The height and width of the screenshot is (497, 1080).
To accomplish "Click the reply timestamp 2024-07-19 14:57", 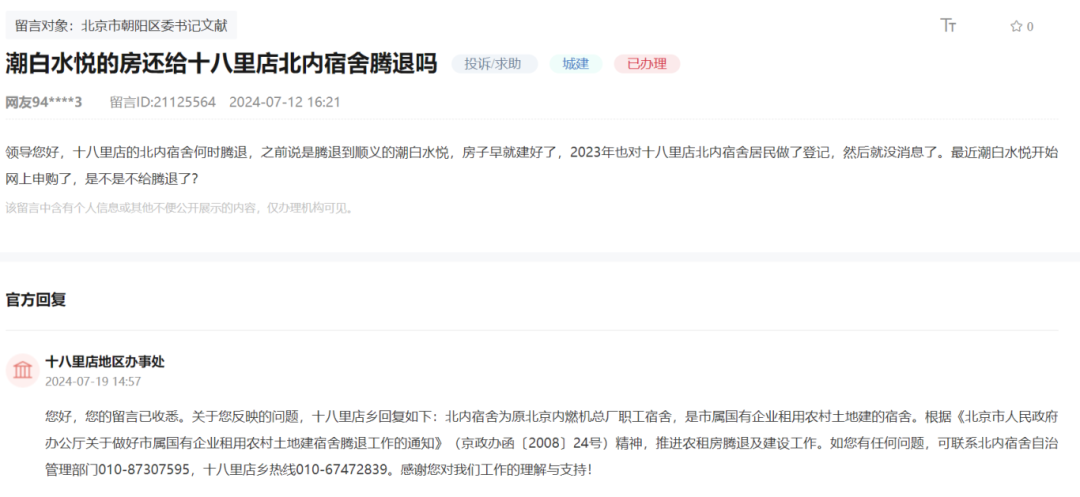I will coord(93,381).
